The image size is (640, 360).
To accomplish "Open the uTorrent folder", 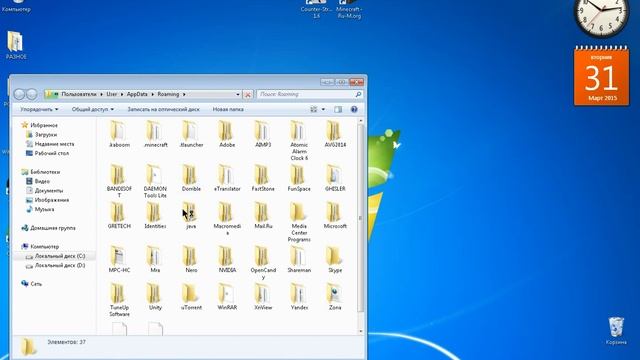I will click(191, 297).
